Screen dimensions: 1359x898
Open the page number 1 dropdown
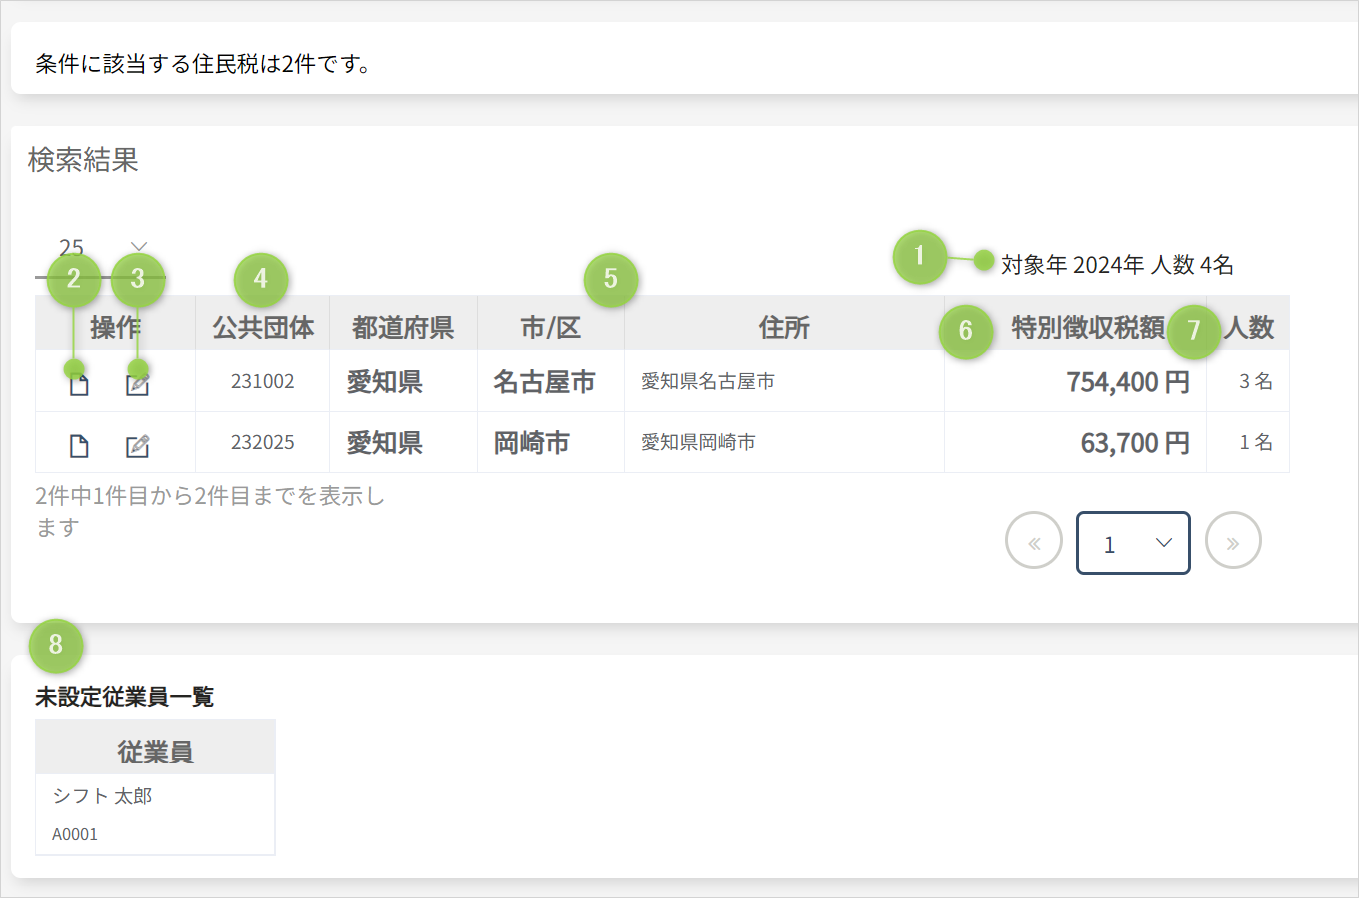(x=1132, y=543)
